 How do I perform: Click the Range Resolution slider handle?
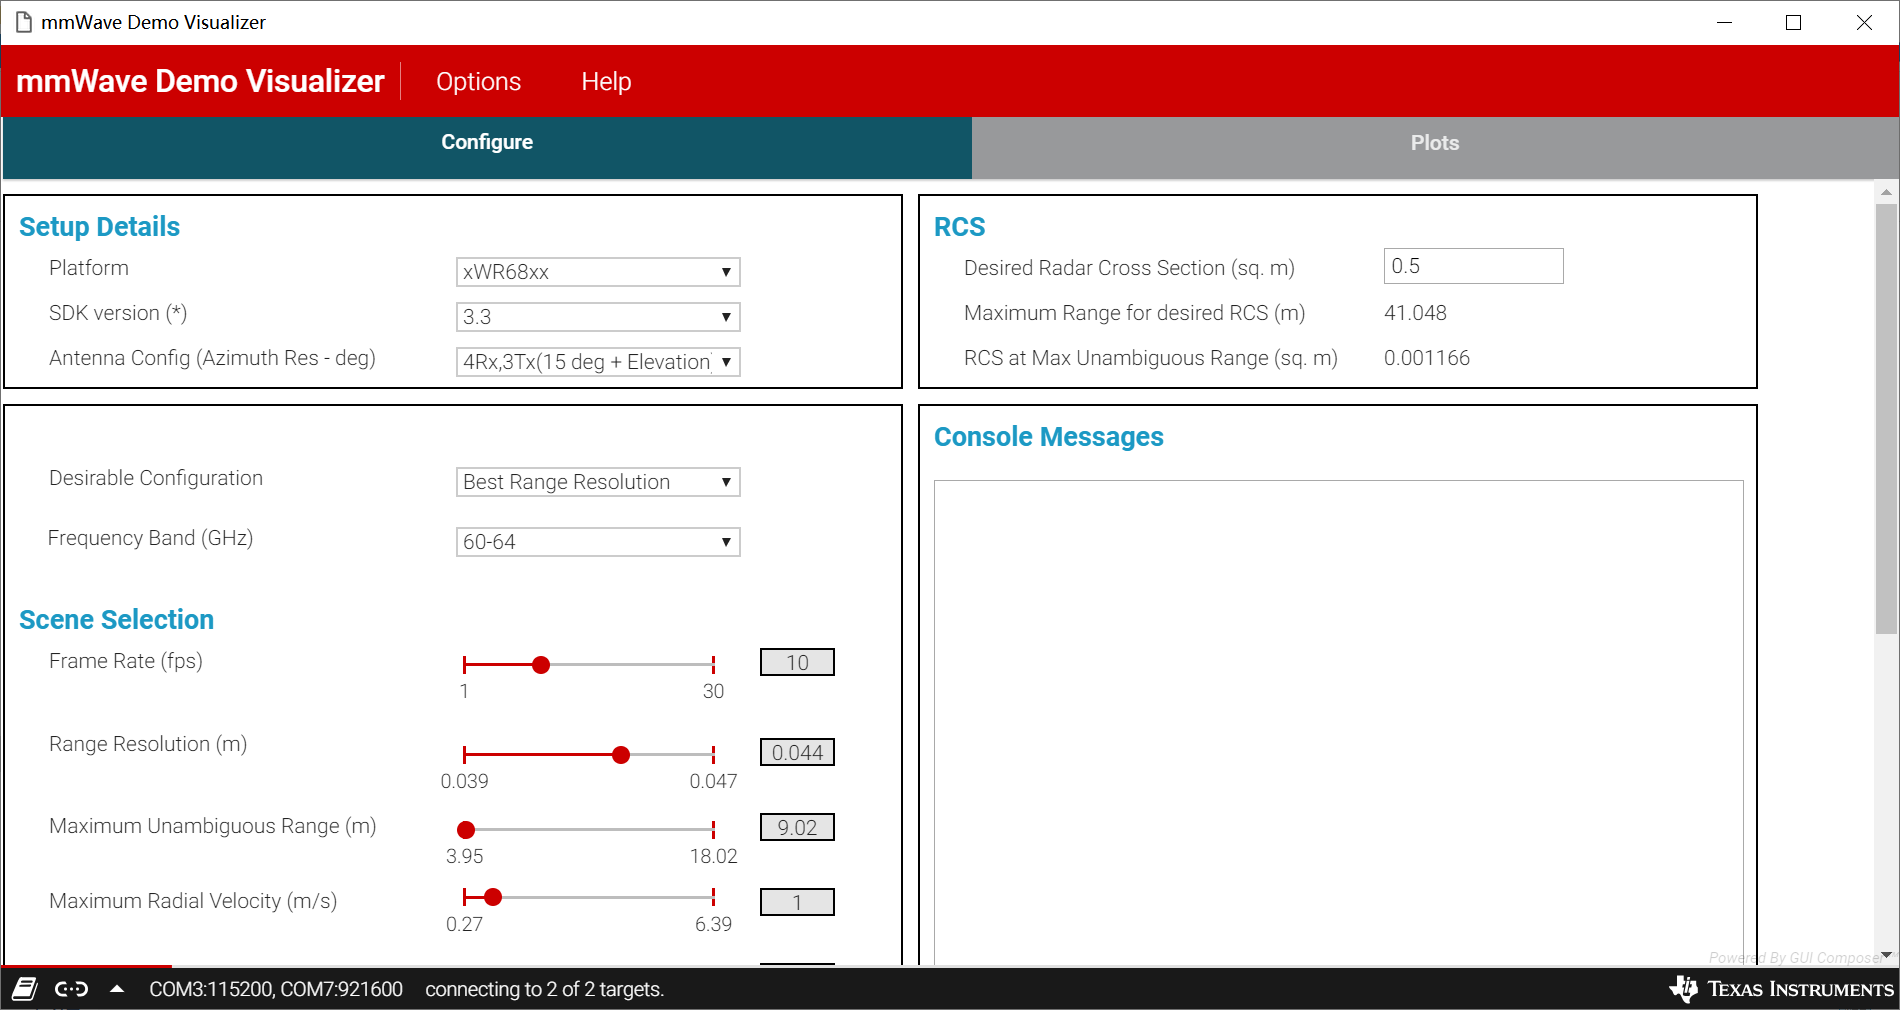click(621, 755)
